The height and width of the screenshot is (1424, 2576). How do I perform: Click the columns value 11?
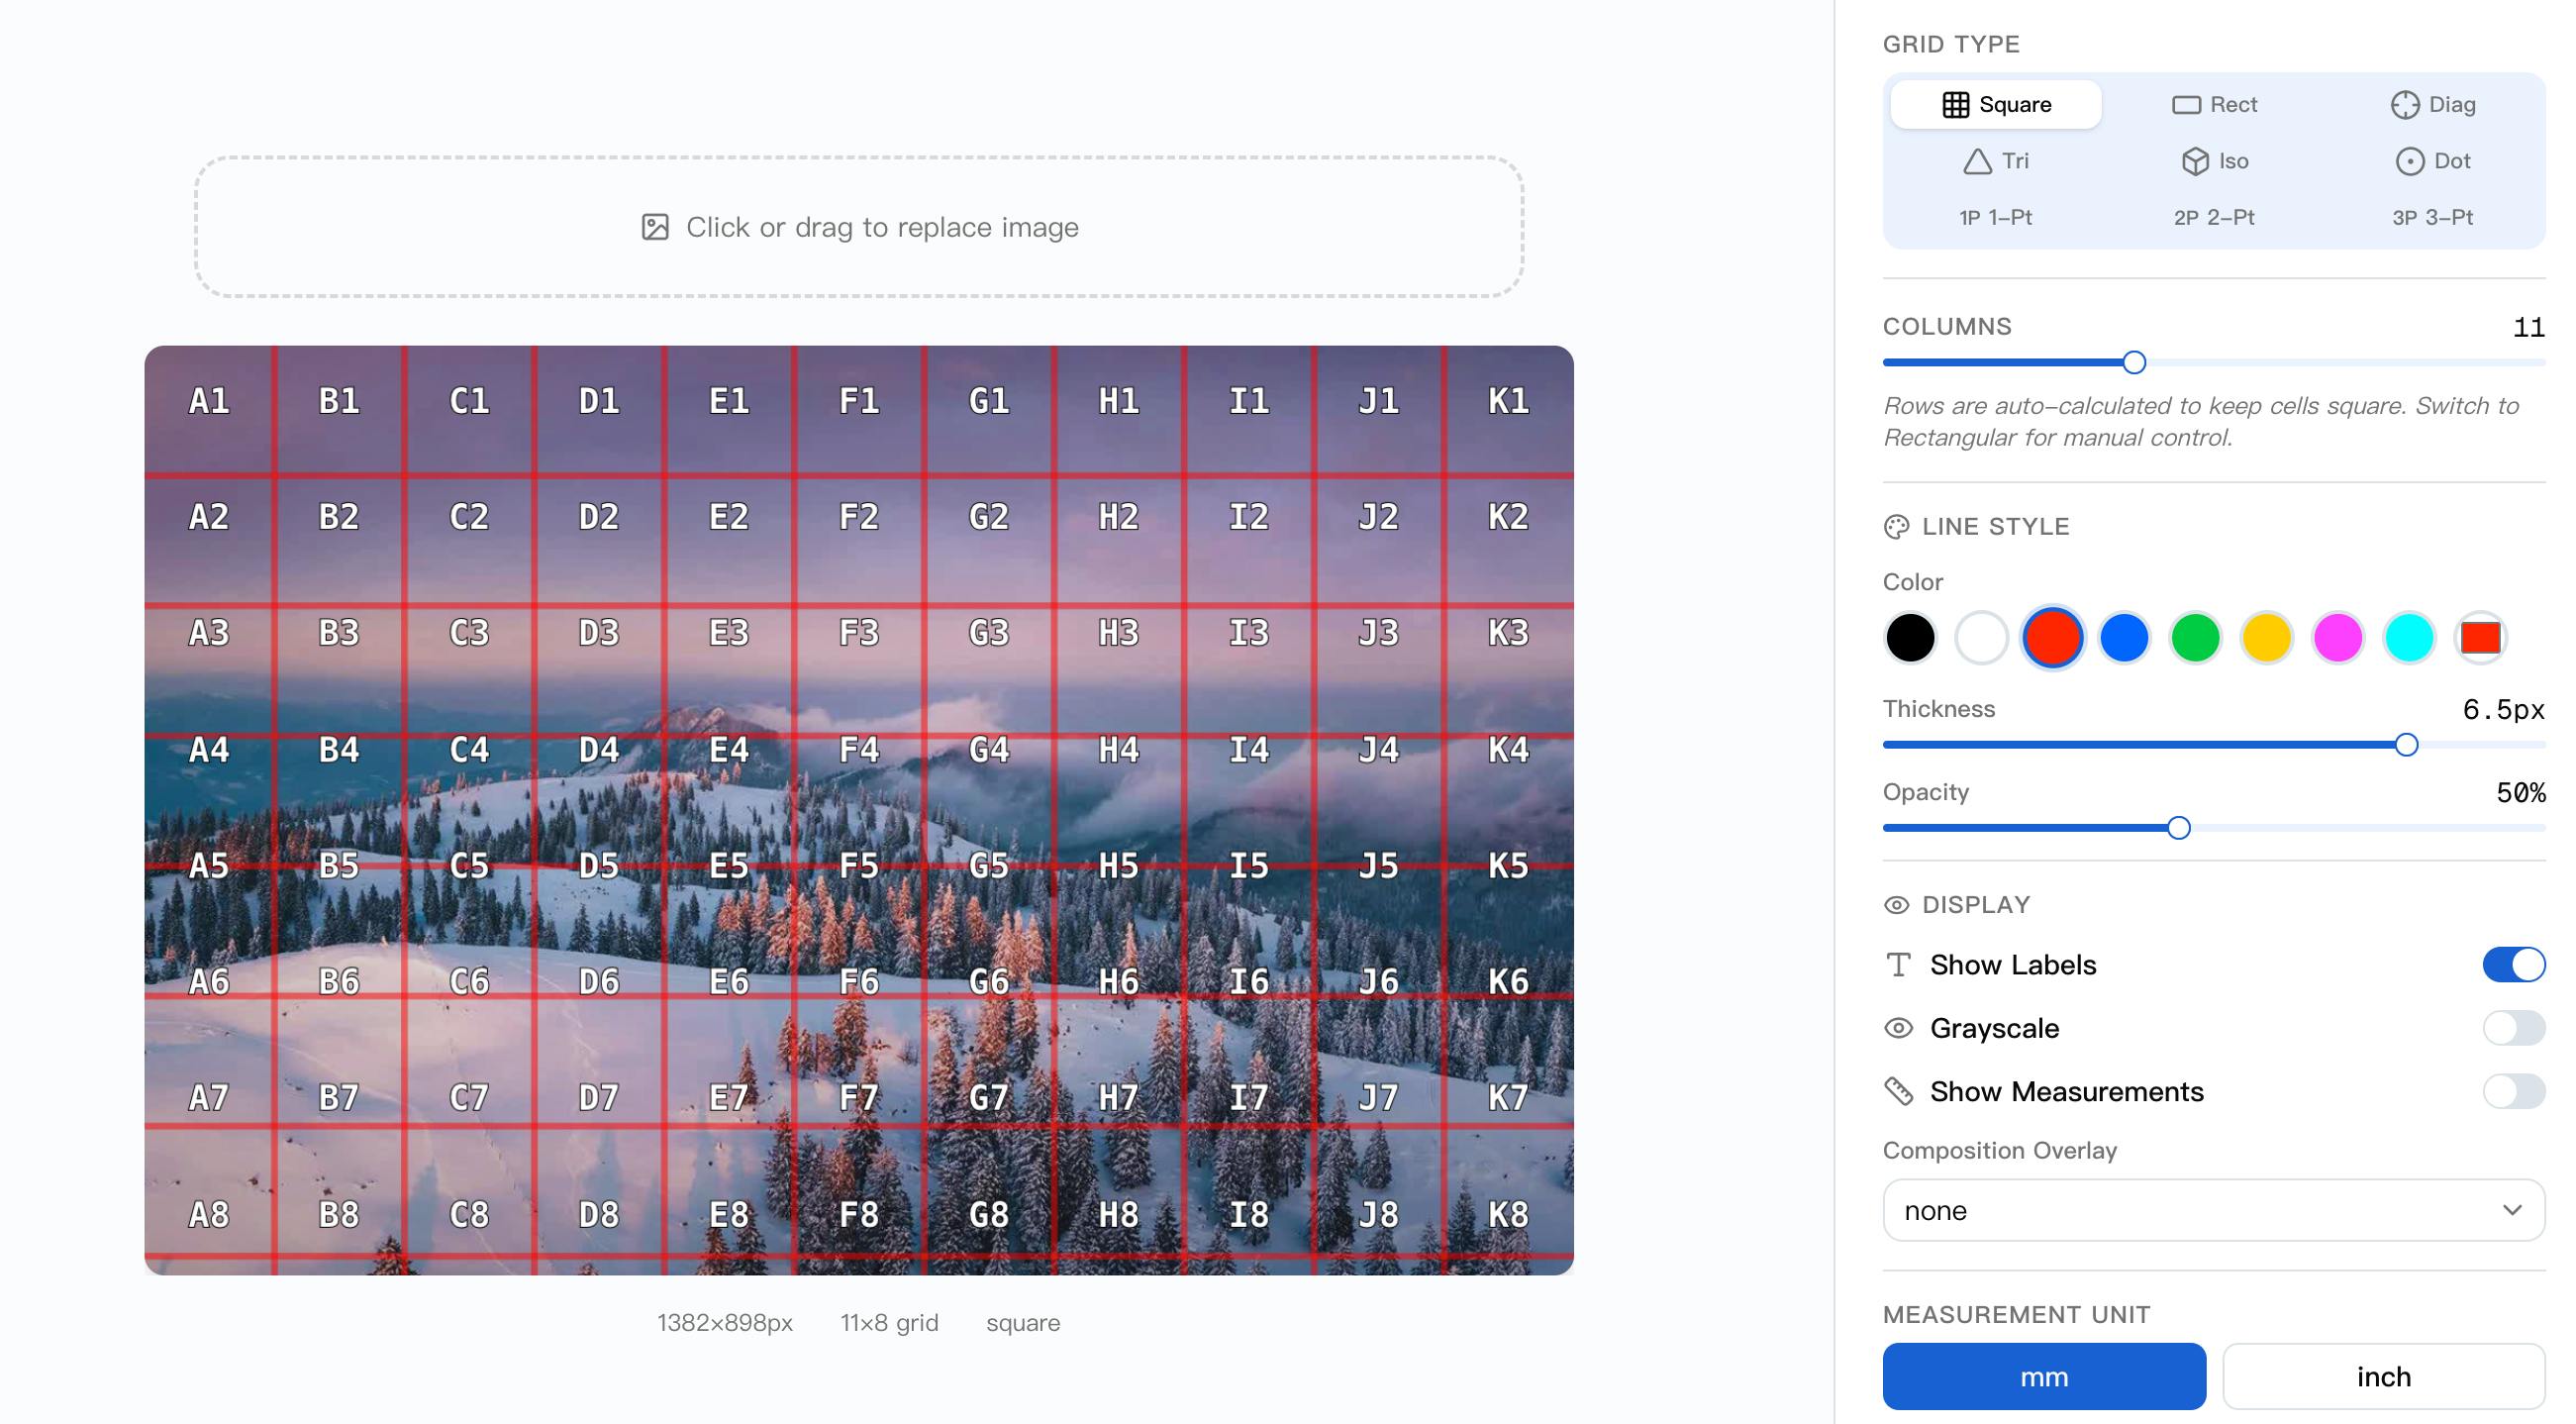[2528, 328]
